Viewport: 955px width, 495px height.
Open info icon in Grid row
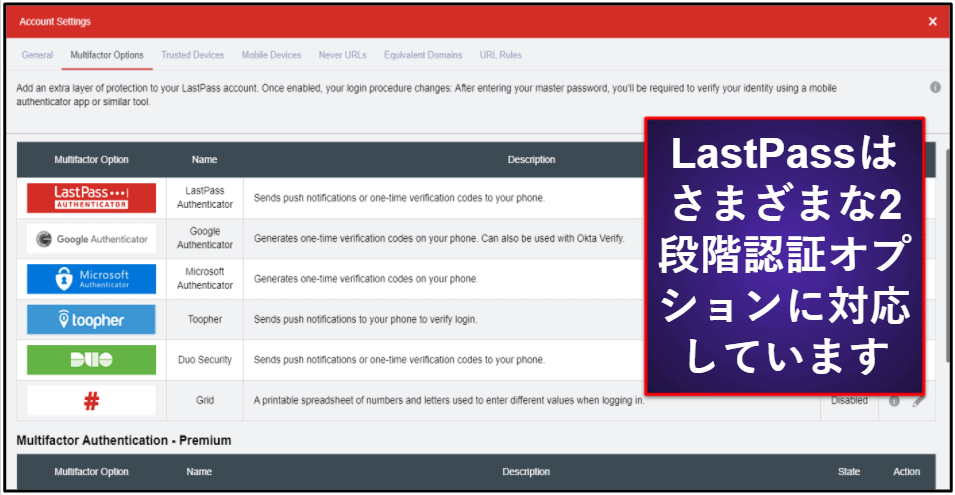pos(894,401)
